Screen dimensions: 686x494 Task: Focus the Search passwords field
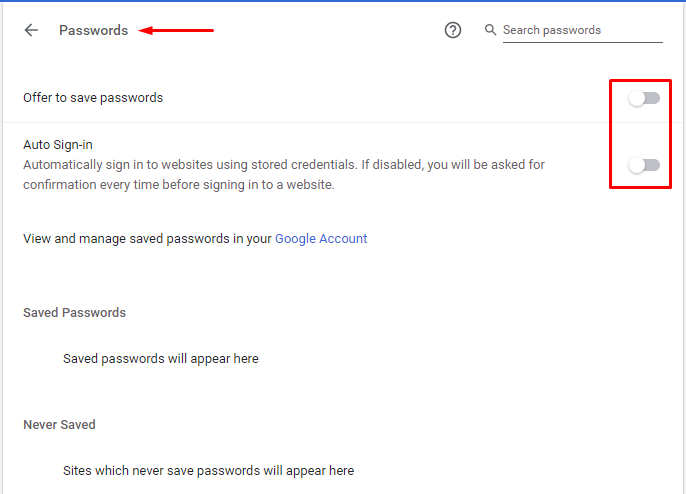pyautogui.click(x=582, y=30)
